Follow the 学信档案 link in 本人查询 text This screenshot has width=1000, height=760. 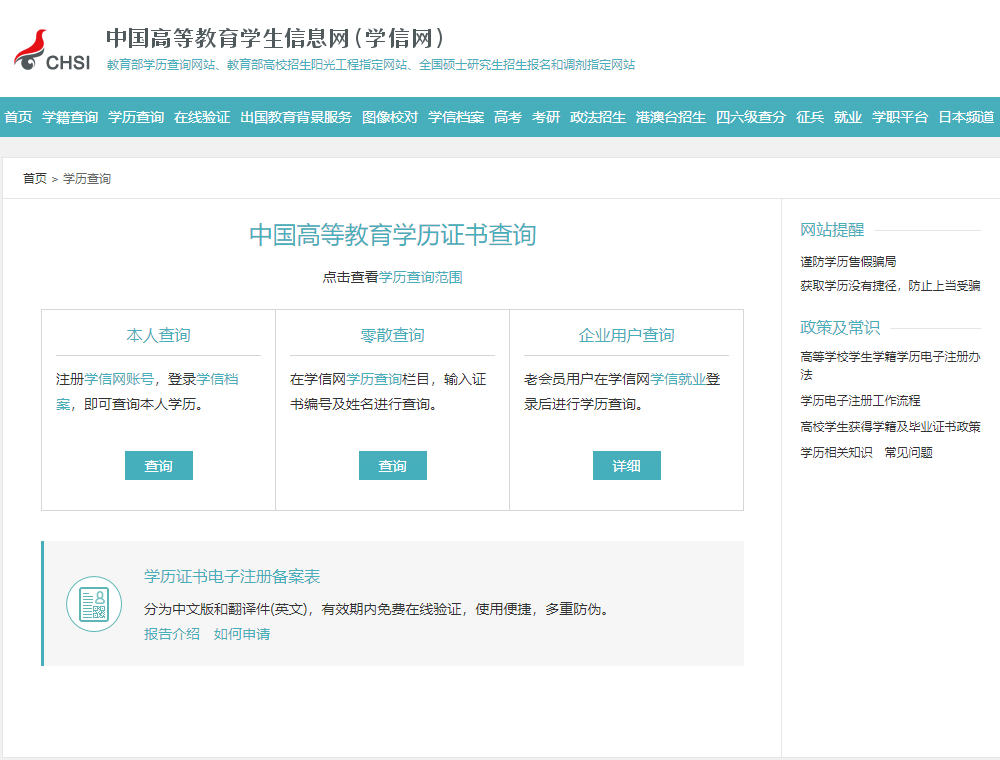(x=217, y=379)
